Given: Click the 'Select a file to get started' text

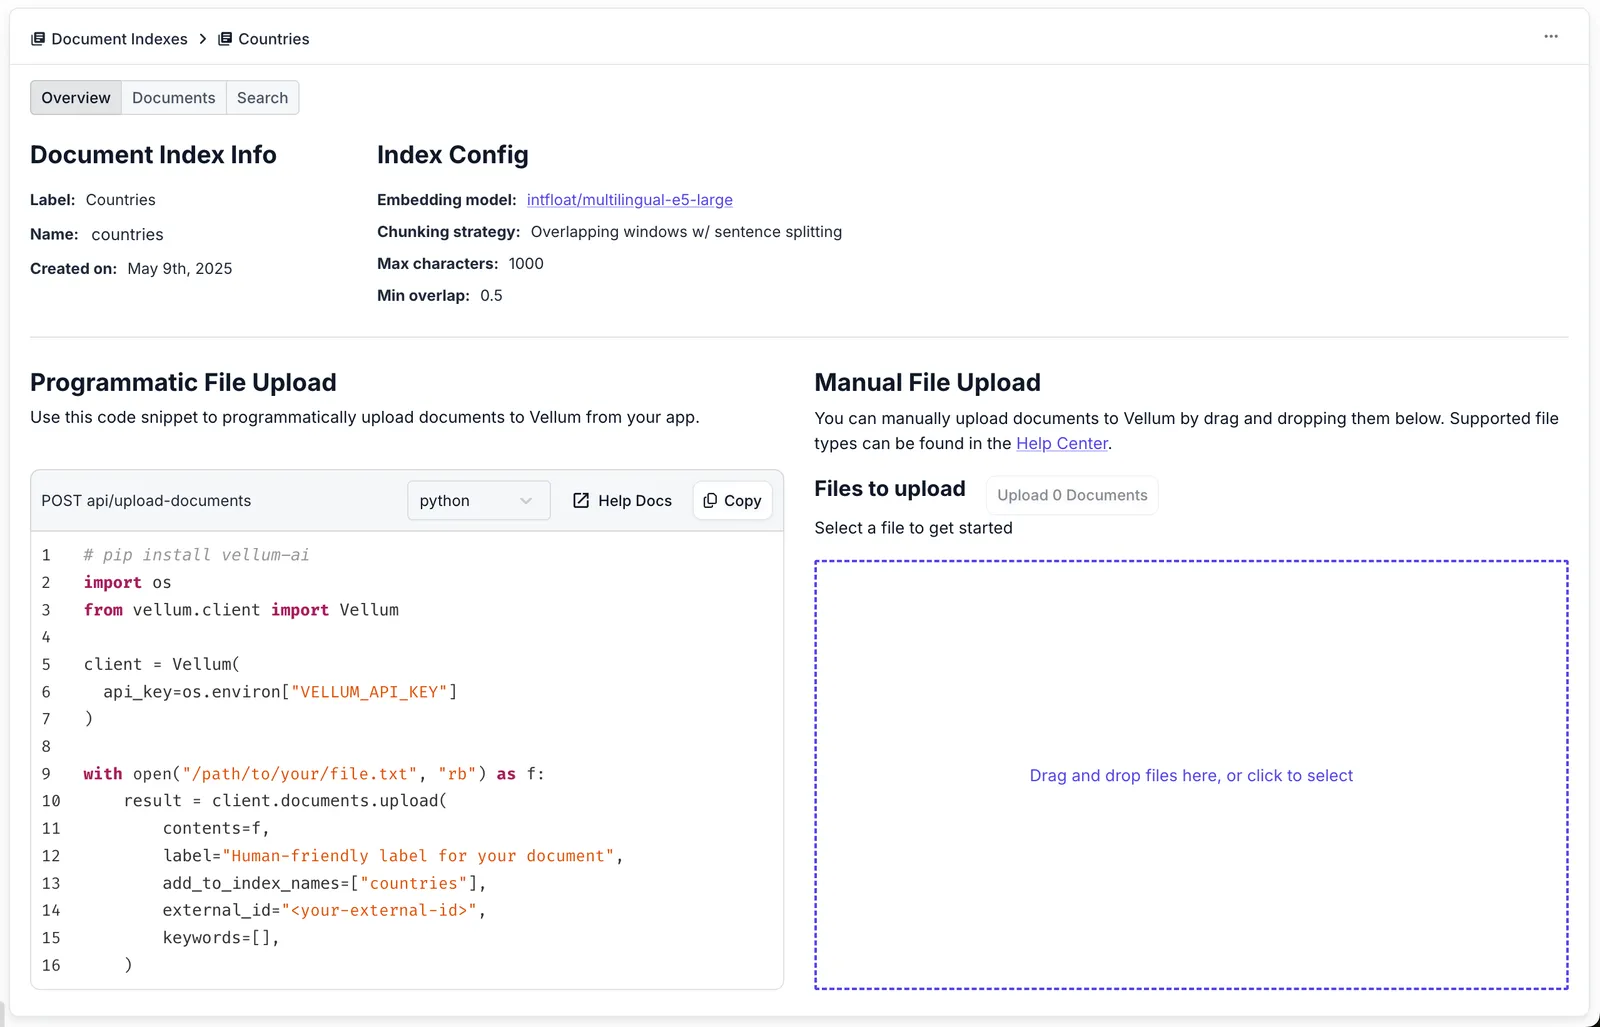Looking at the screenshot, I should [x=913, y=528].
